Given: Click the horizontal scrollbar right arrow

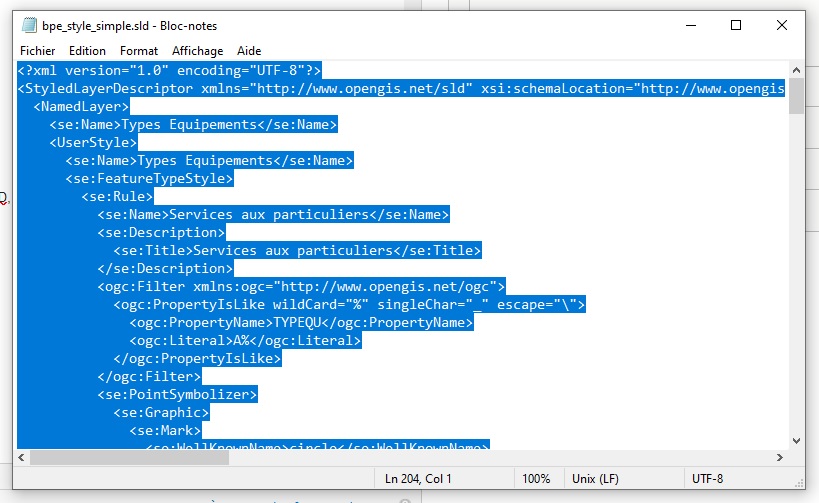Looking at the screenshot, I should pos(780,458).
